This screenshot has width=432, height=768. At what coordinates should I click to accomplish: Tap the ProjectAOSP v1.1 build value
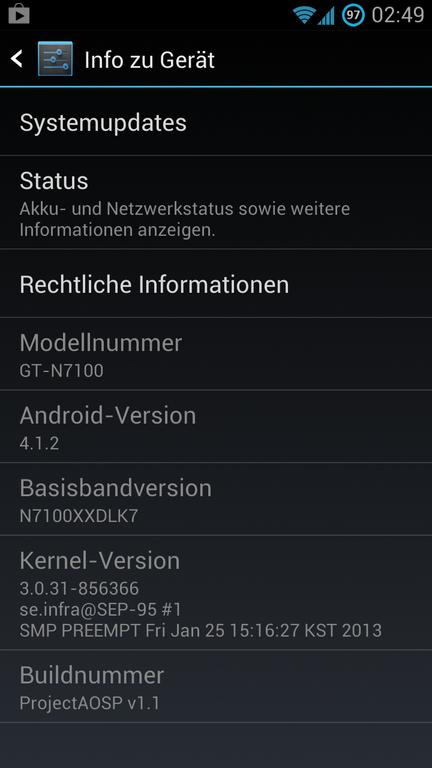pos(90,703)
